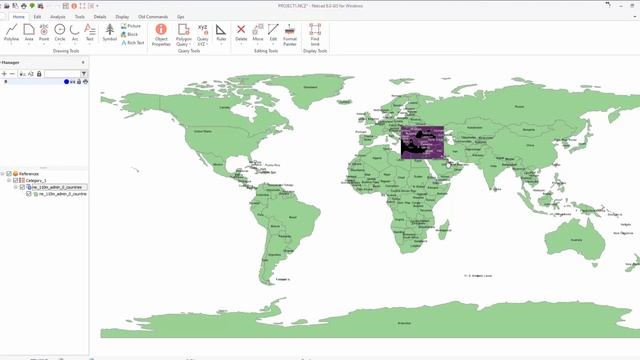Image resolution: width=640 pixels, height=360 pixels.
Task: Collapse the Category_1 tree node
Action: pyautogui.click(x=9, y=180)
